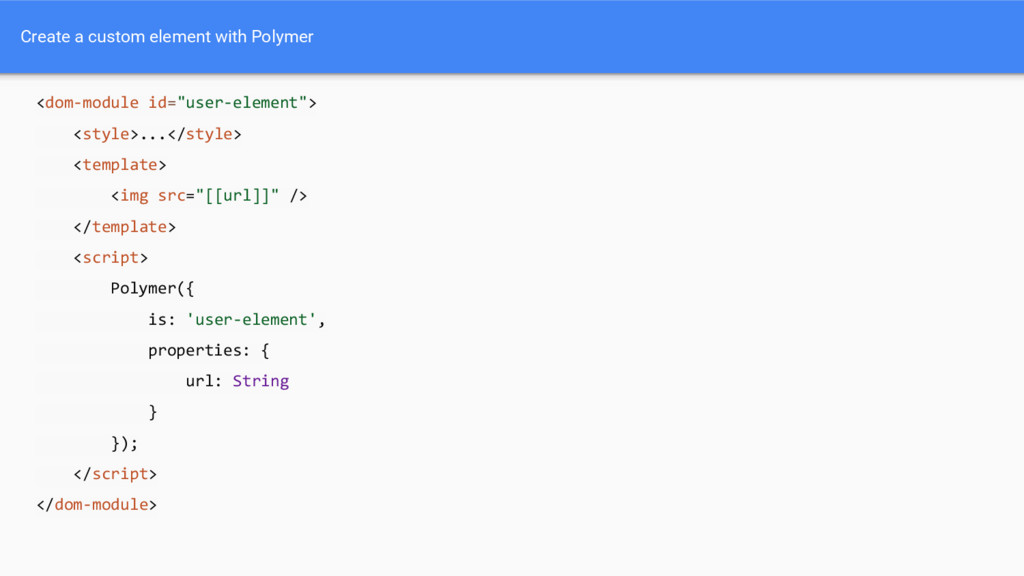Image resolution: width=1024 pixels, height=576 pixels.
Task: Click the opening <script> tag line
Action: pyautogui.click(x=111, y=257)
